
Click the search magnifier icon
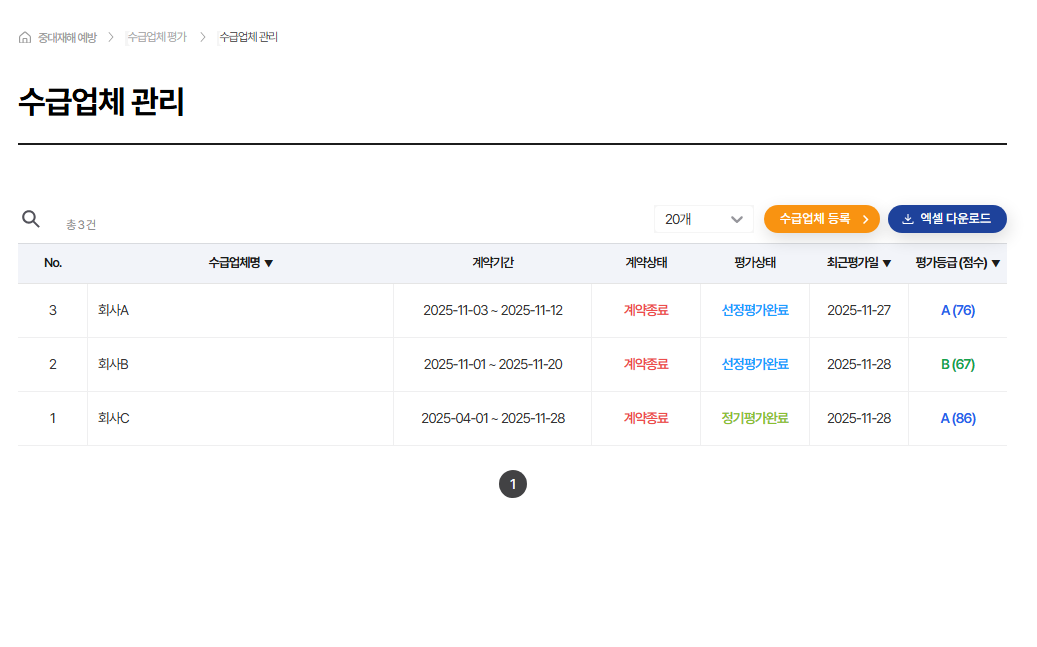tap(31, 219)
